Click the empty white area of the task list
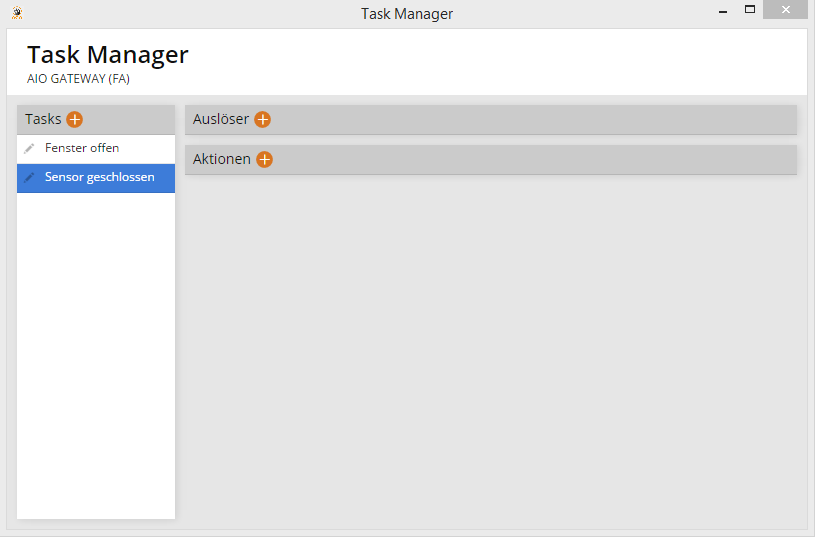Viewport: 815px width, 537px height. pos(96,350)
